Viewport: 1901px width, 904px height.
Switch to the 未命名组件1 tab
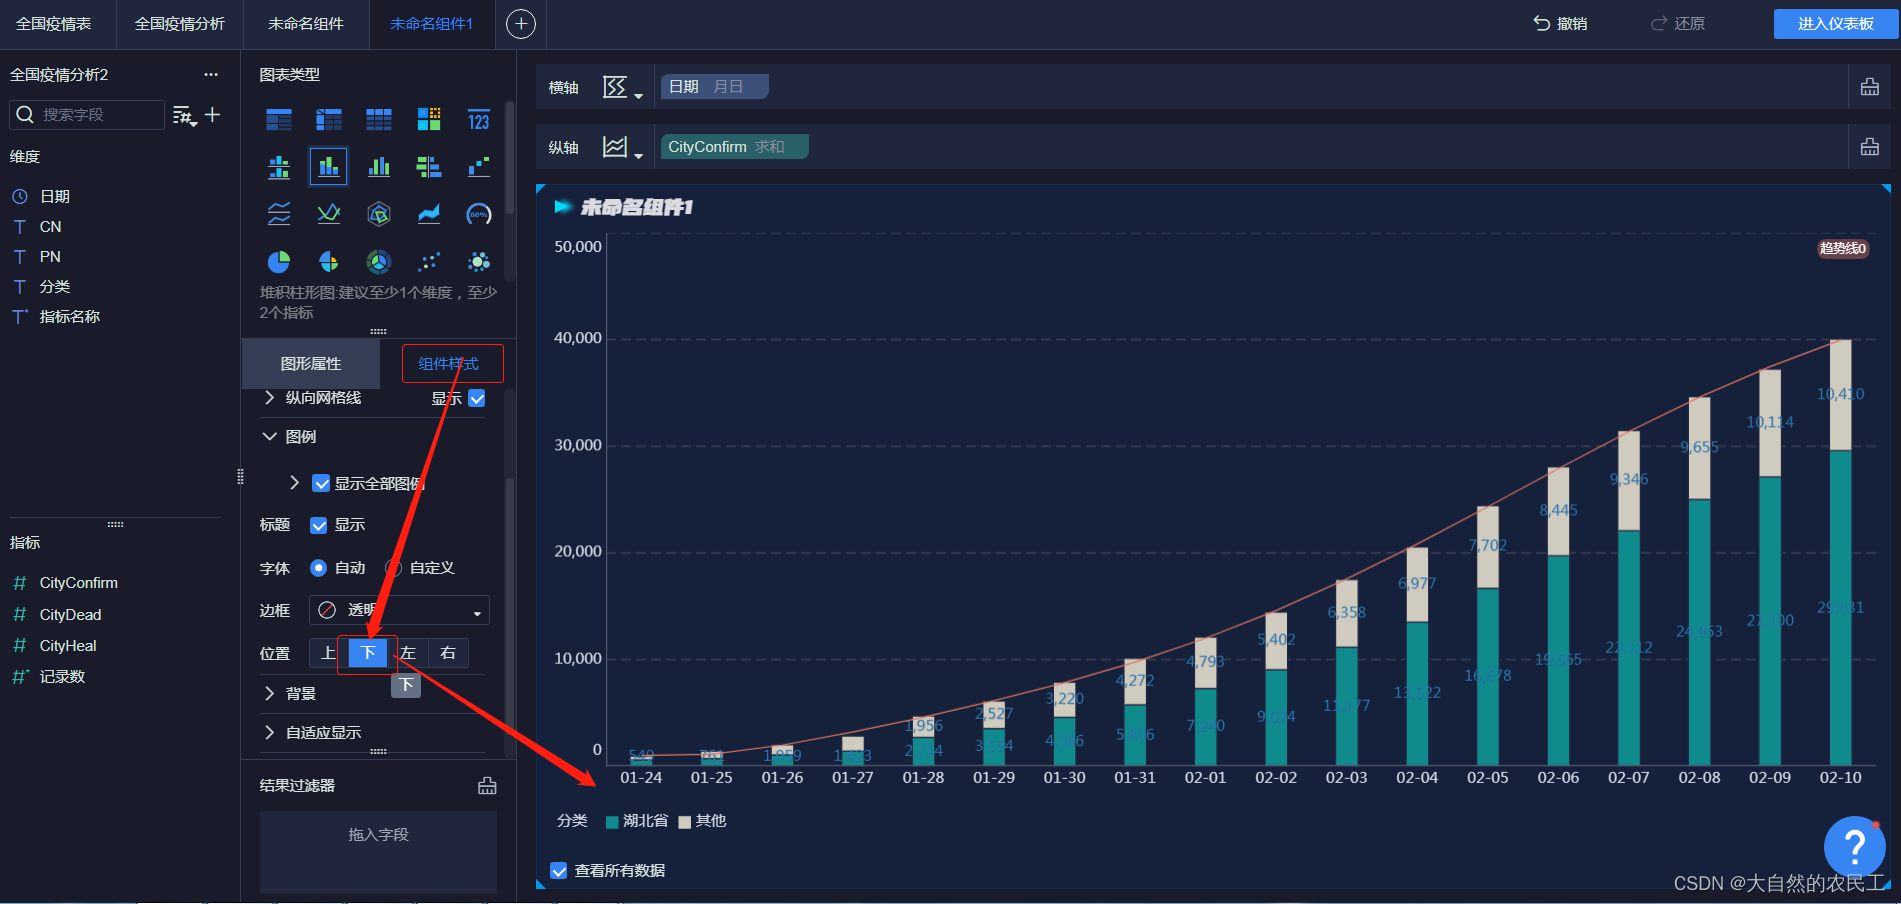tap(432, 24)
